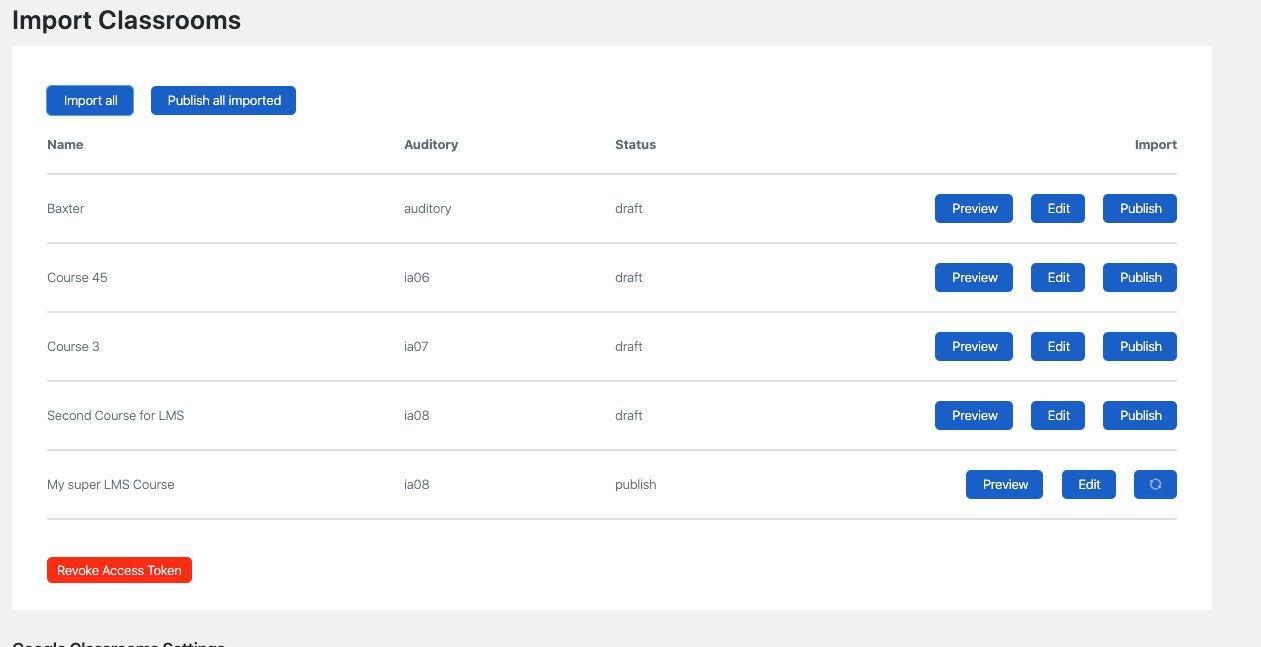The width and height of the screenshot is (1261, 647).
Task: Preview Second Course for LMS
Action: click(974, 415)
